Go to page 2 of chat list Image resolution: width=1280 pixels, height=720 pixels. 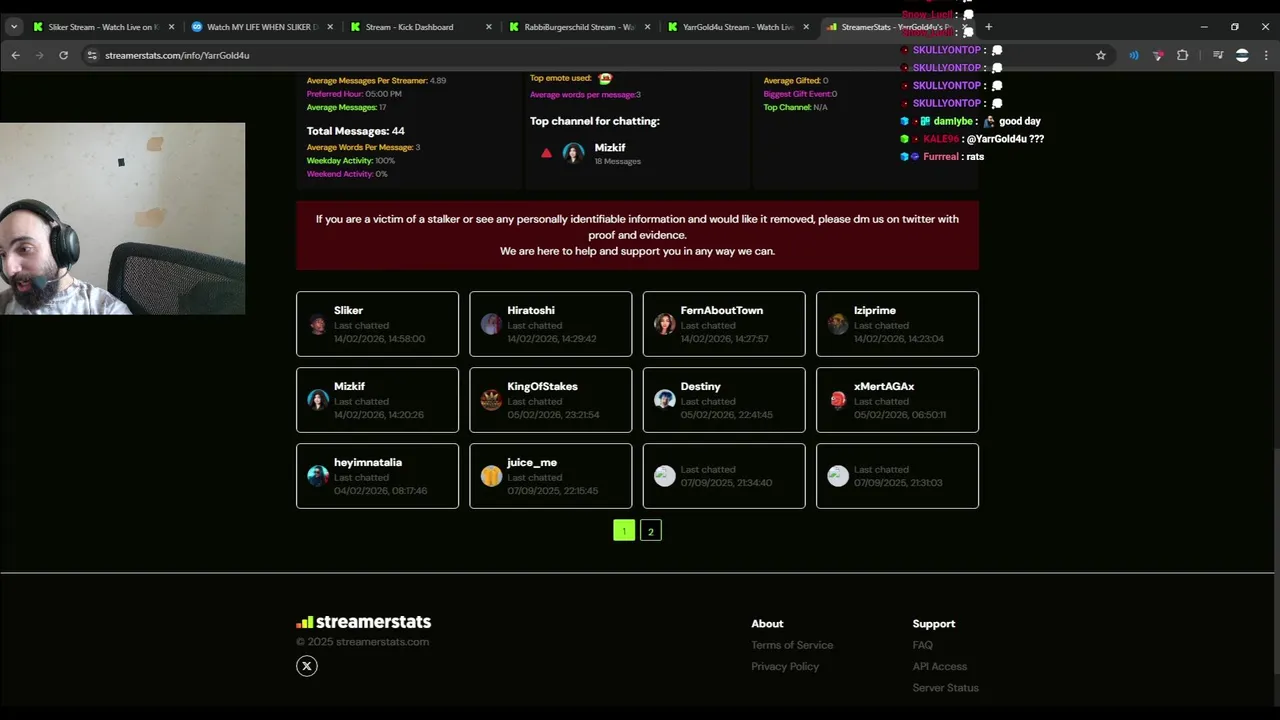[x=650, y=531]
